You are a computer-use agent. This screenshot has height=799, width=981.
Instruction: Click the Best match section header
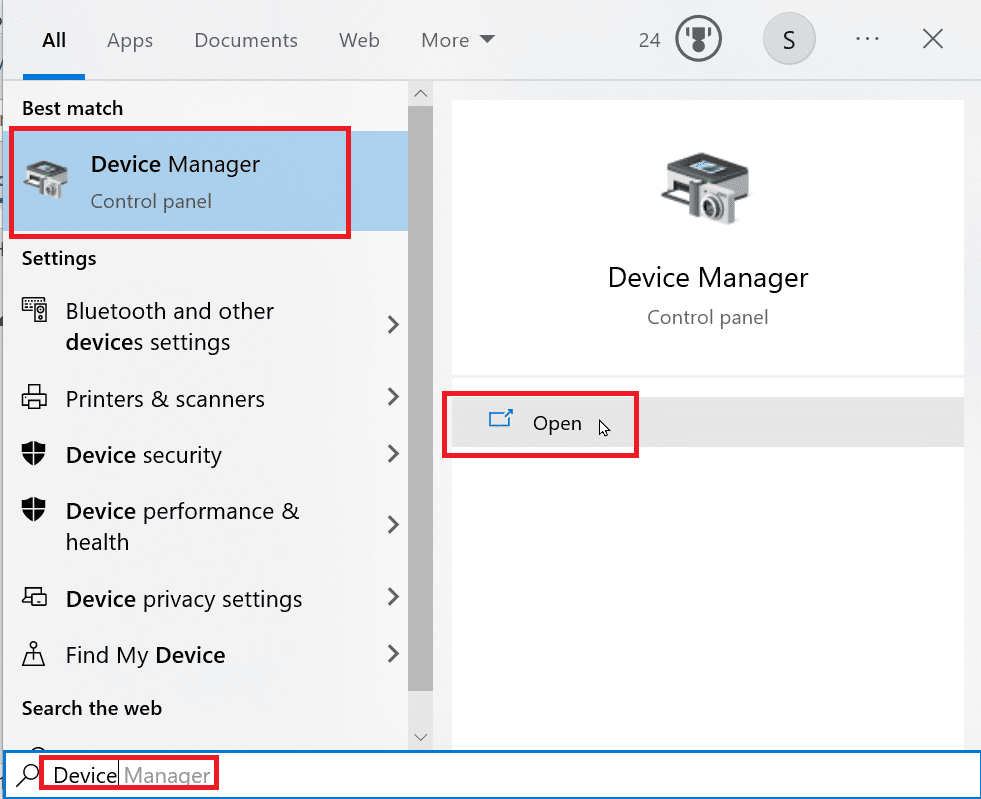(73, 108)
